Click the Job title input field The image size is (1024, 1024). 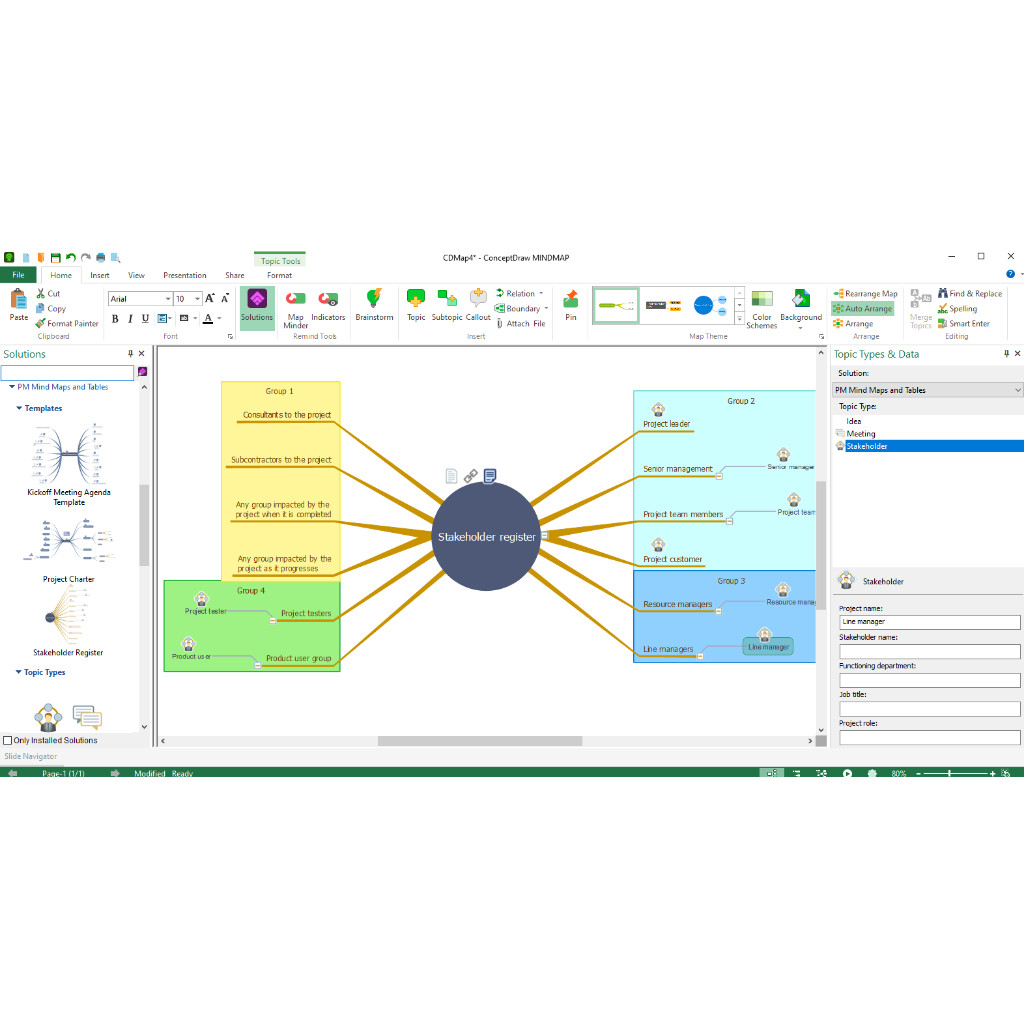(x=929, y=709)
